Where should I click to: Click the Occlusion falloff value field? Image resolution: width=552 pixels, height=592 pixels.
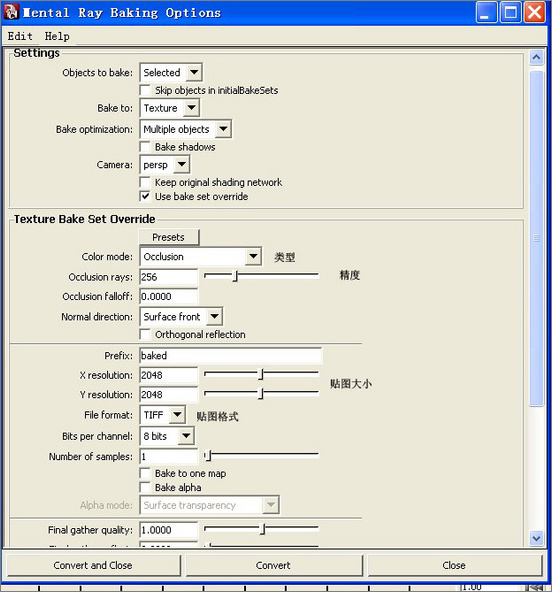168,297
